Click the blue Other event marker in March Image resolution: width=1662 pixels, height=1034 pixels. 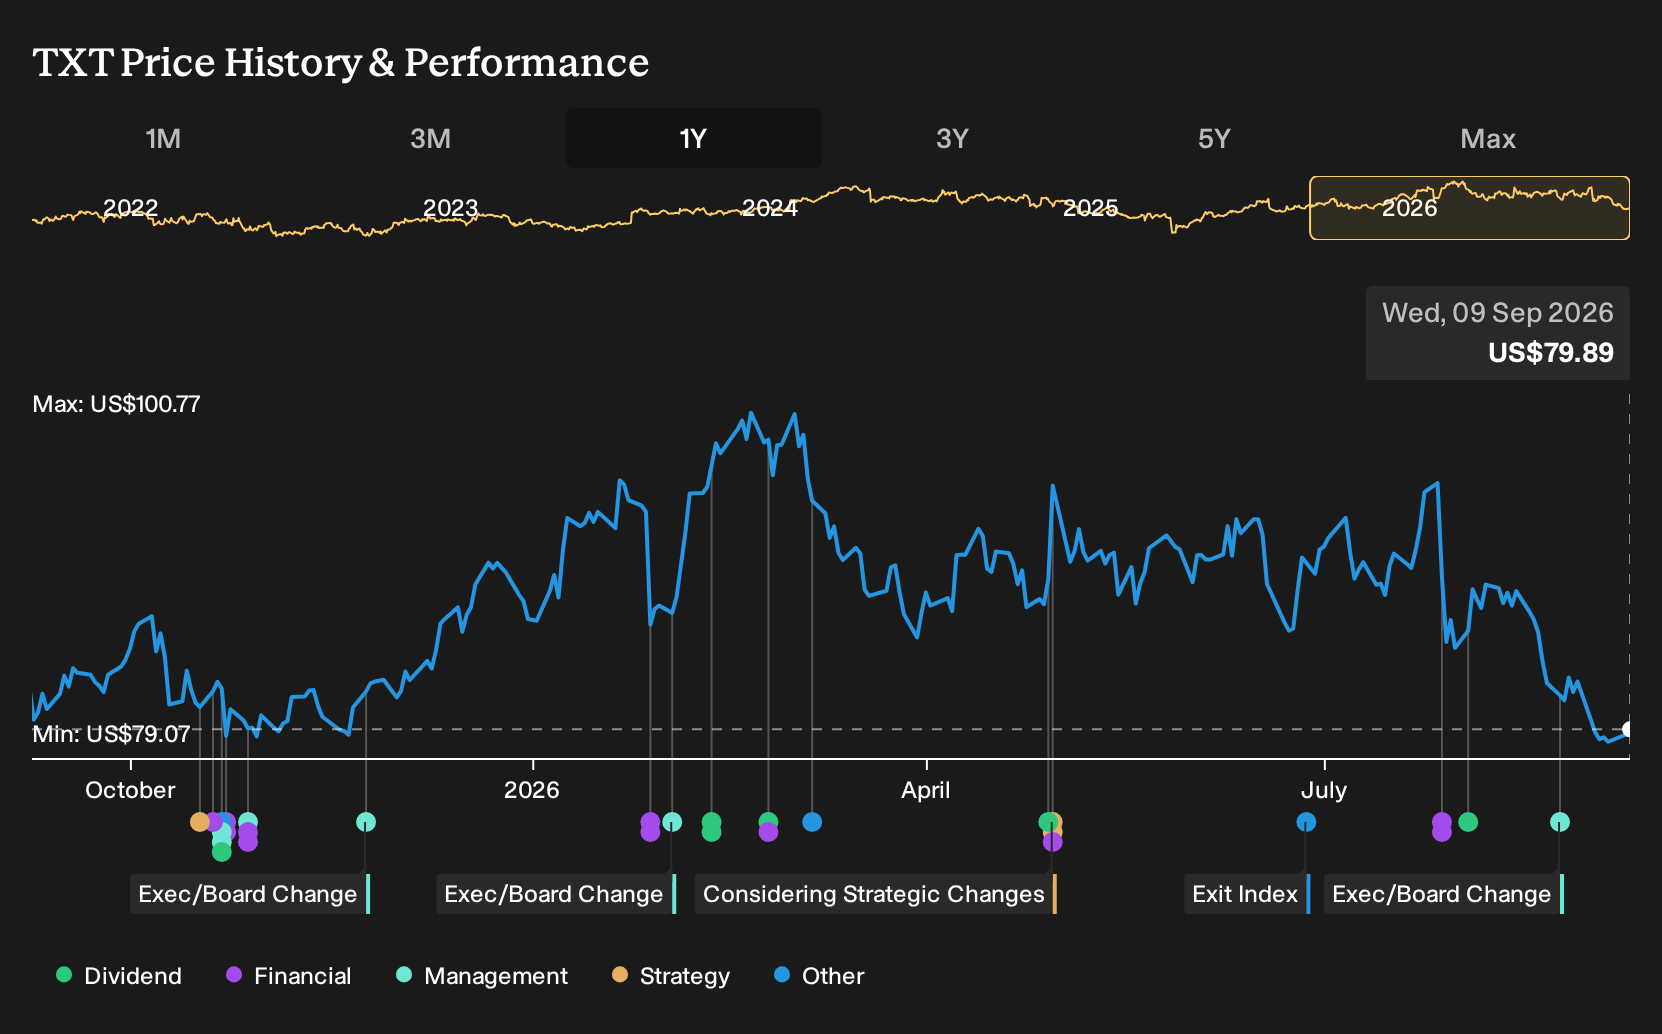(812, 822)
